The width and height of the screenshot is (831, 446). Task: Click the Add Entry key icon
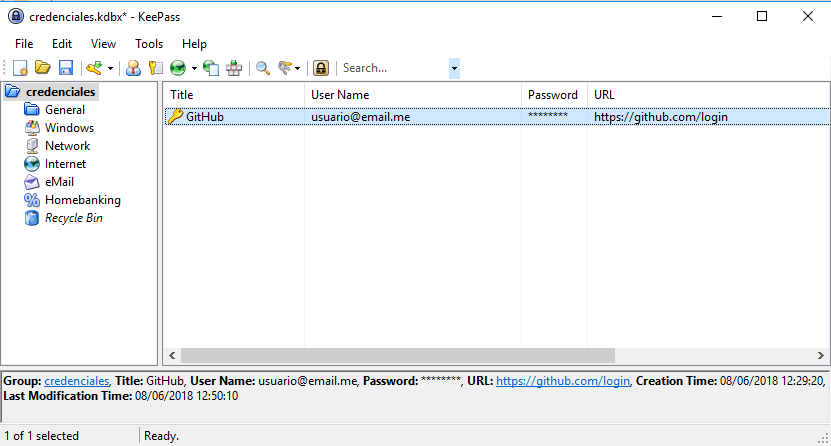point(95,68)
